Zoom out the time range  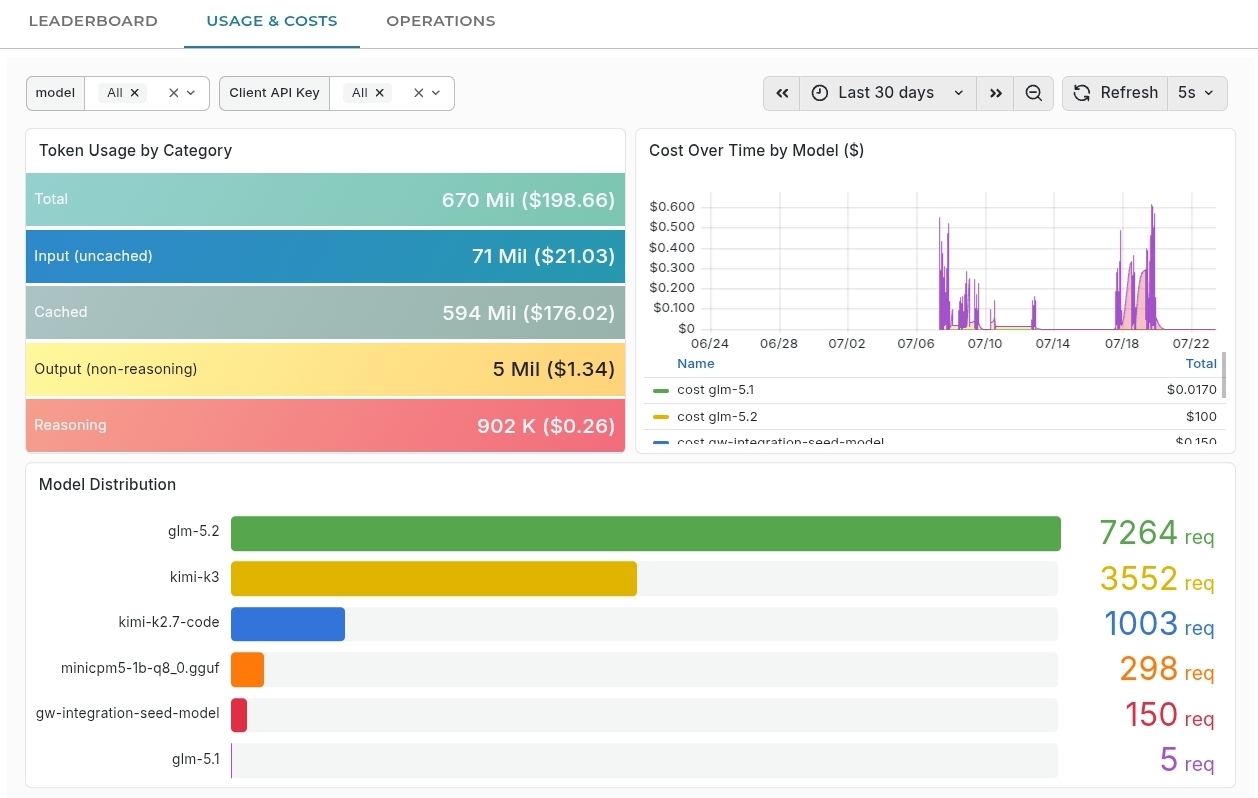(x=1034, y=93)
